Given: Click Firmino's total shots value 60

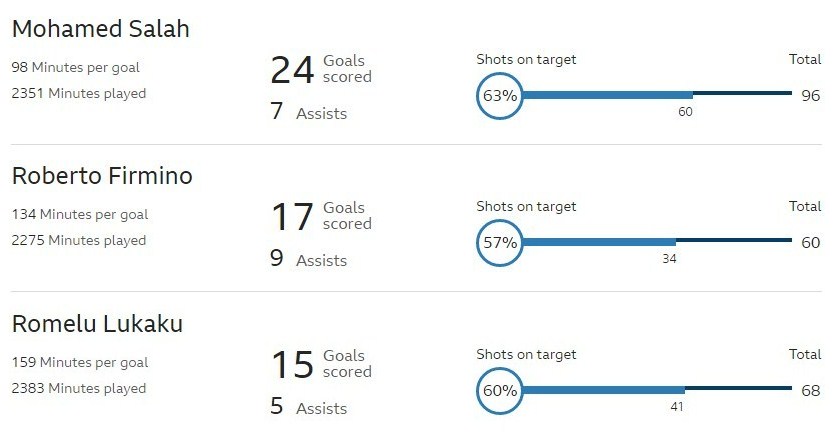Looking at the screenshot, I should point(810,243).
